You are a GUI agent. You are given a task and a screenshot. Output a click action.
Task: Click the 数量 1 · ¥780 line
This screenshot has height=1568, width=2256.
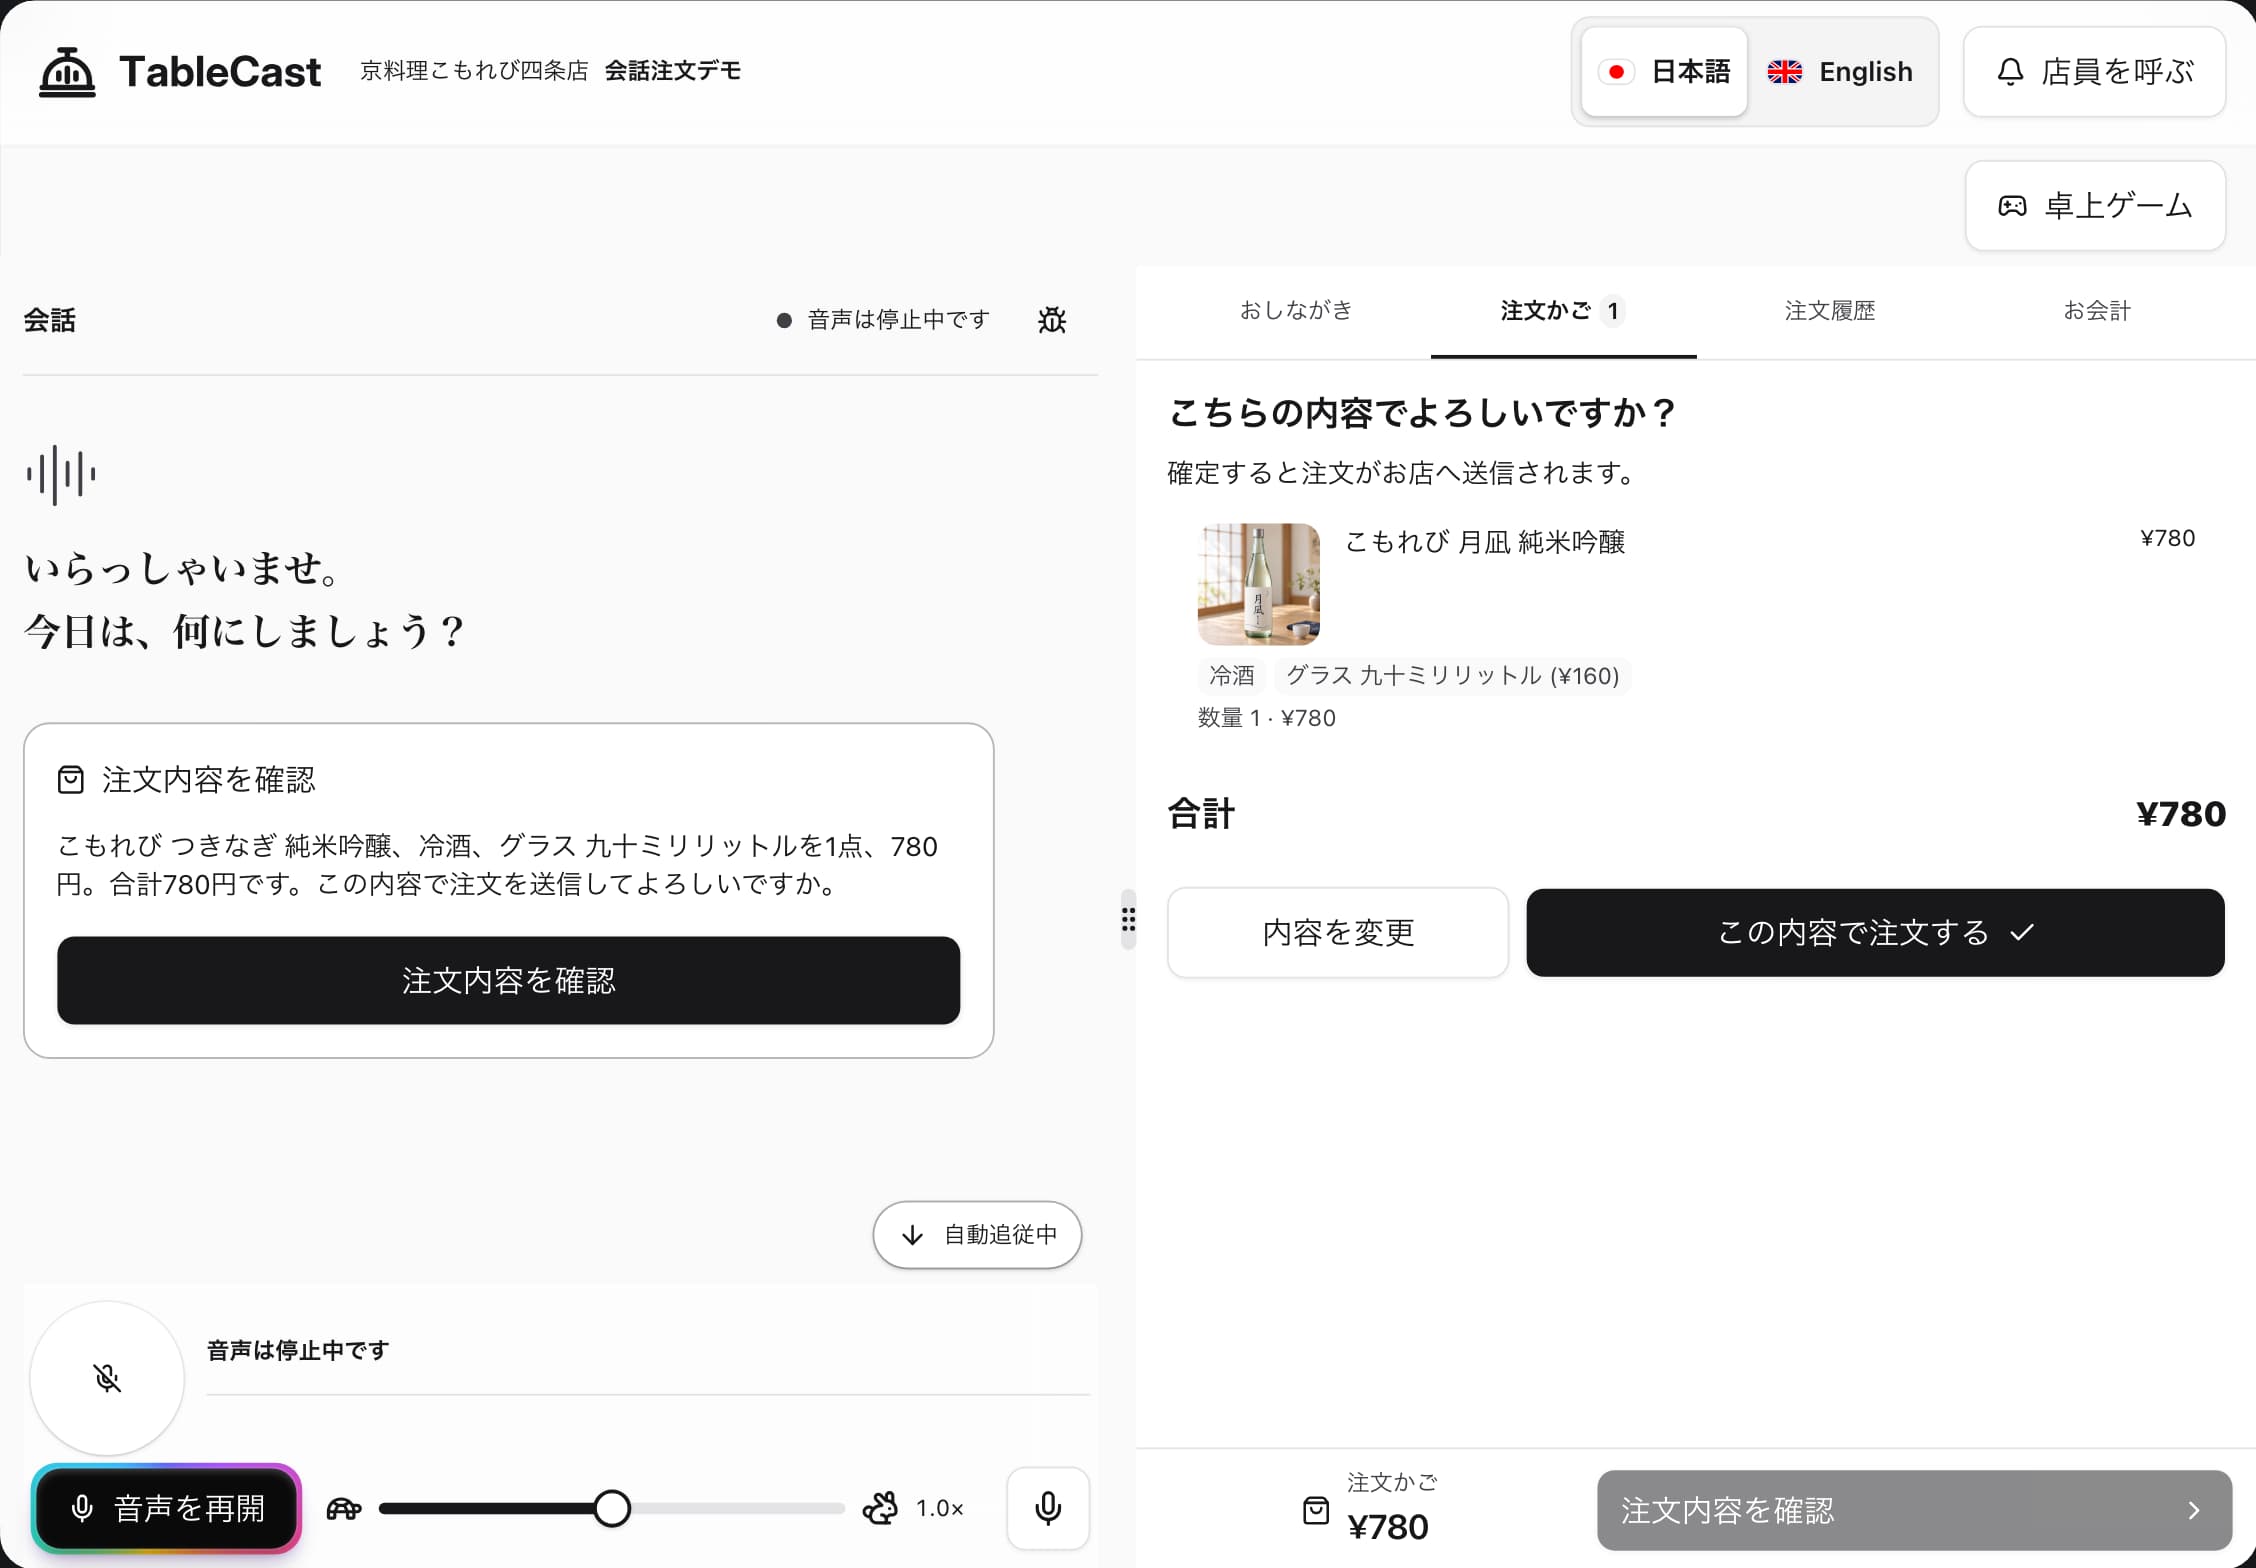[1267, 718]
